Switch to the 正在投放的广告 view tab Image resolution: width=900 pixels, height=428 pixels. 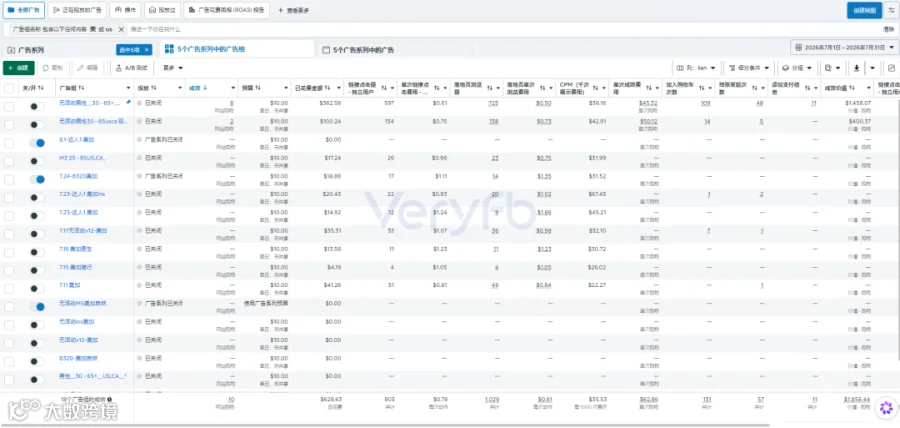click(x=77, y=10)
